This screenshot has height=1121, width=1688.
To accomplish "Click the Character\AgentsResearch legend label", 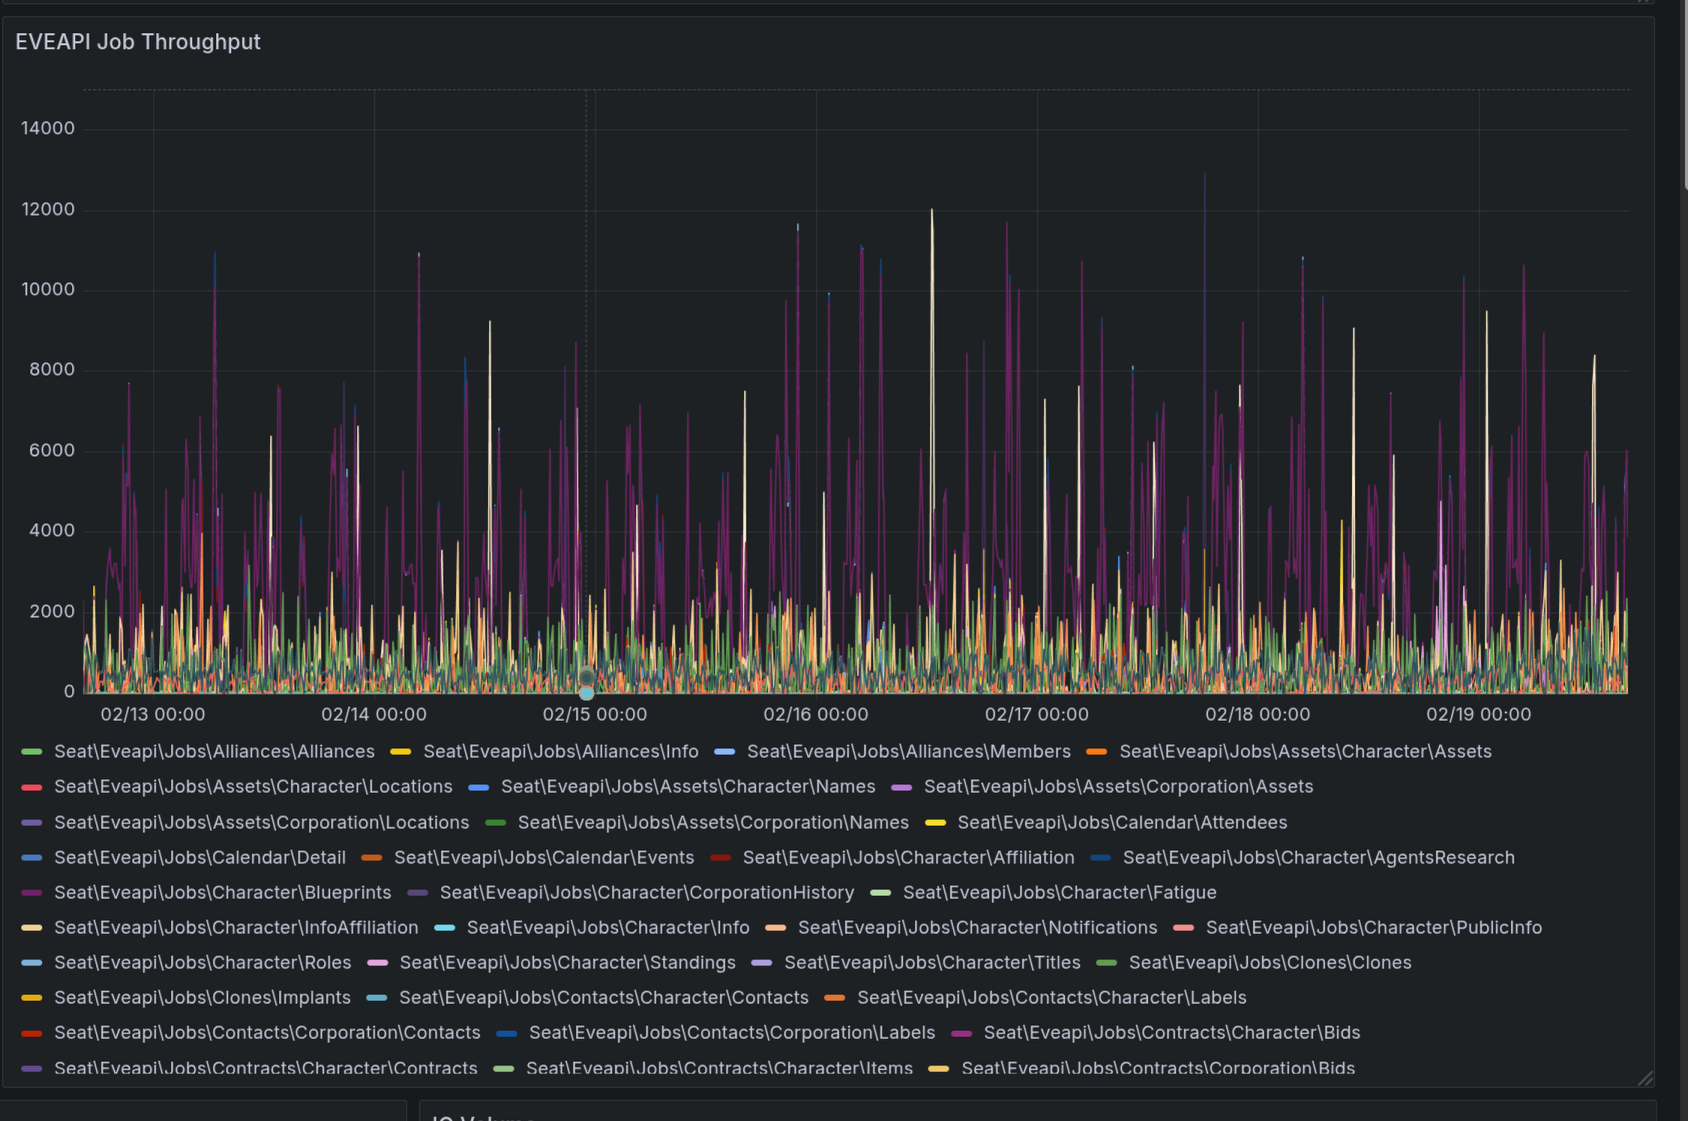I will click(1318, 858).
